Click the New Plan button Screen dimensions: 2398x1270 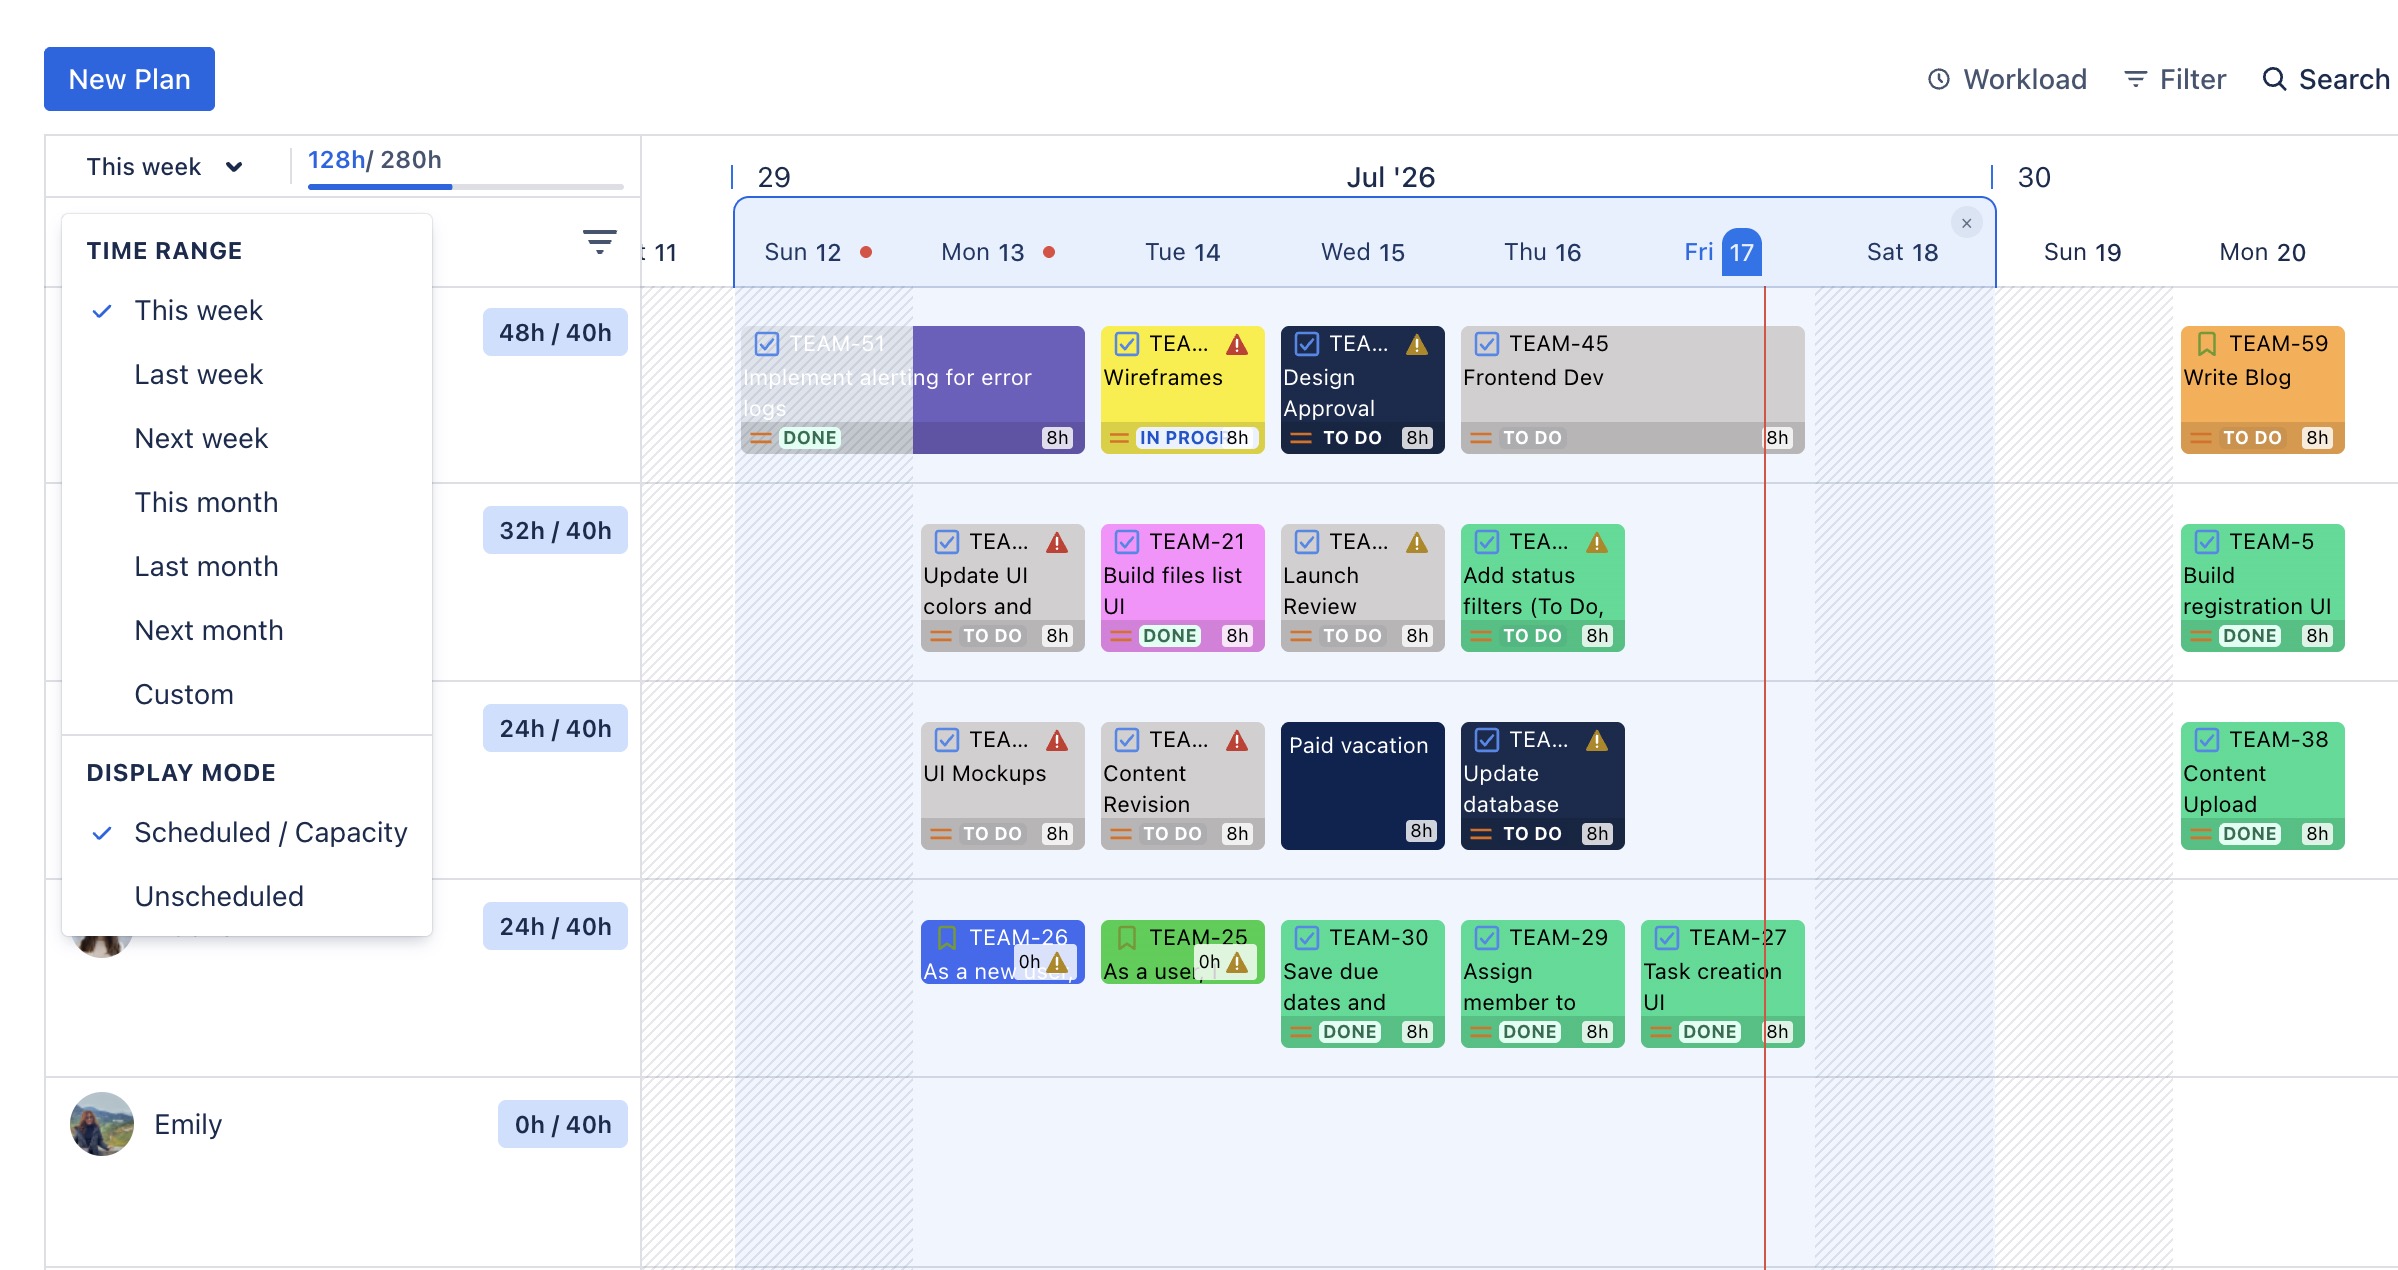click(129, 79)
